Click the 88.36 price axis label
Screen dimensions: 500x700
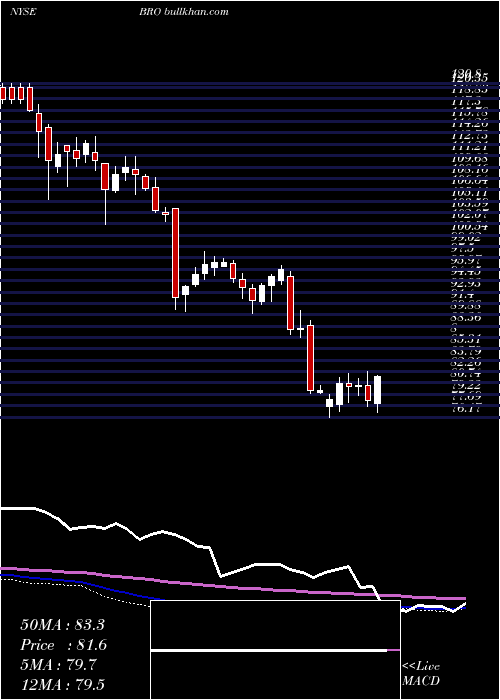468,317
